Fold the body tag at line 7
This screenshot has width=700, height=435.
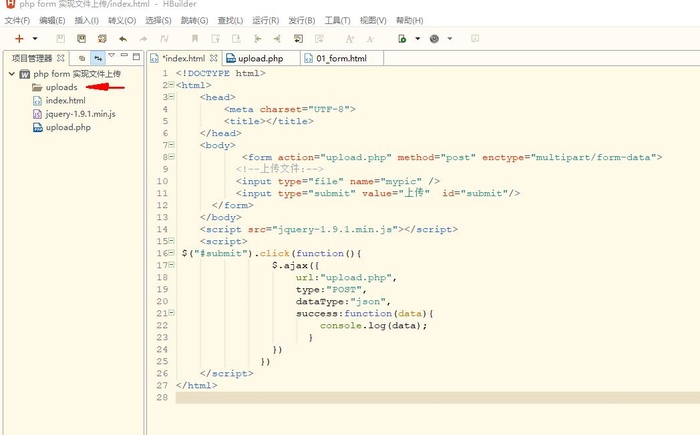click(171, 145)
